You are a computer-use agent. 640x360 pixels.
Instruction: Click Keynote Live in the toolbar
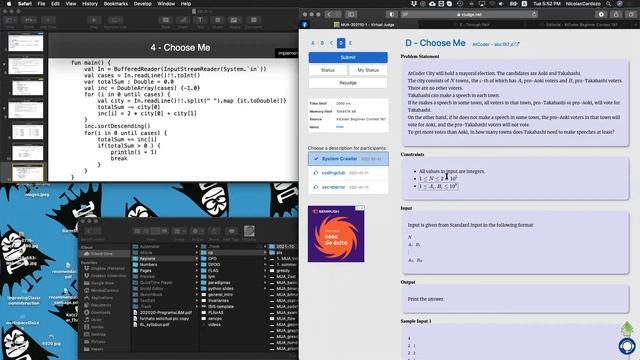[115, 20]
